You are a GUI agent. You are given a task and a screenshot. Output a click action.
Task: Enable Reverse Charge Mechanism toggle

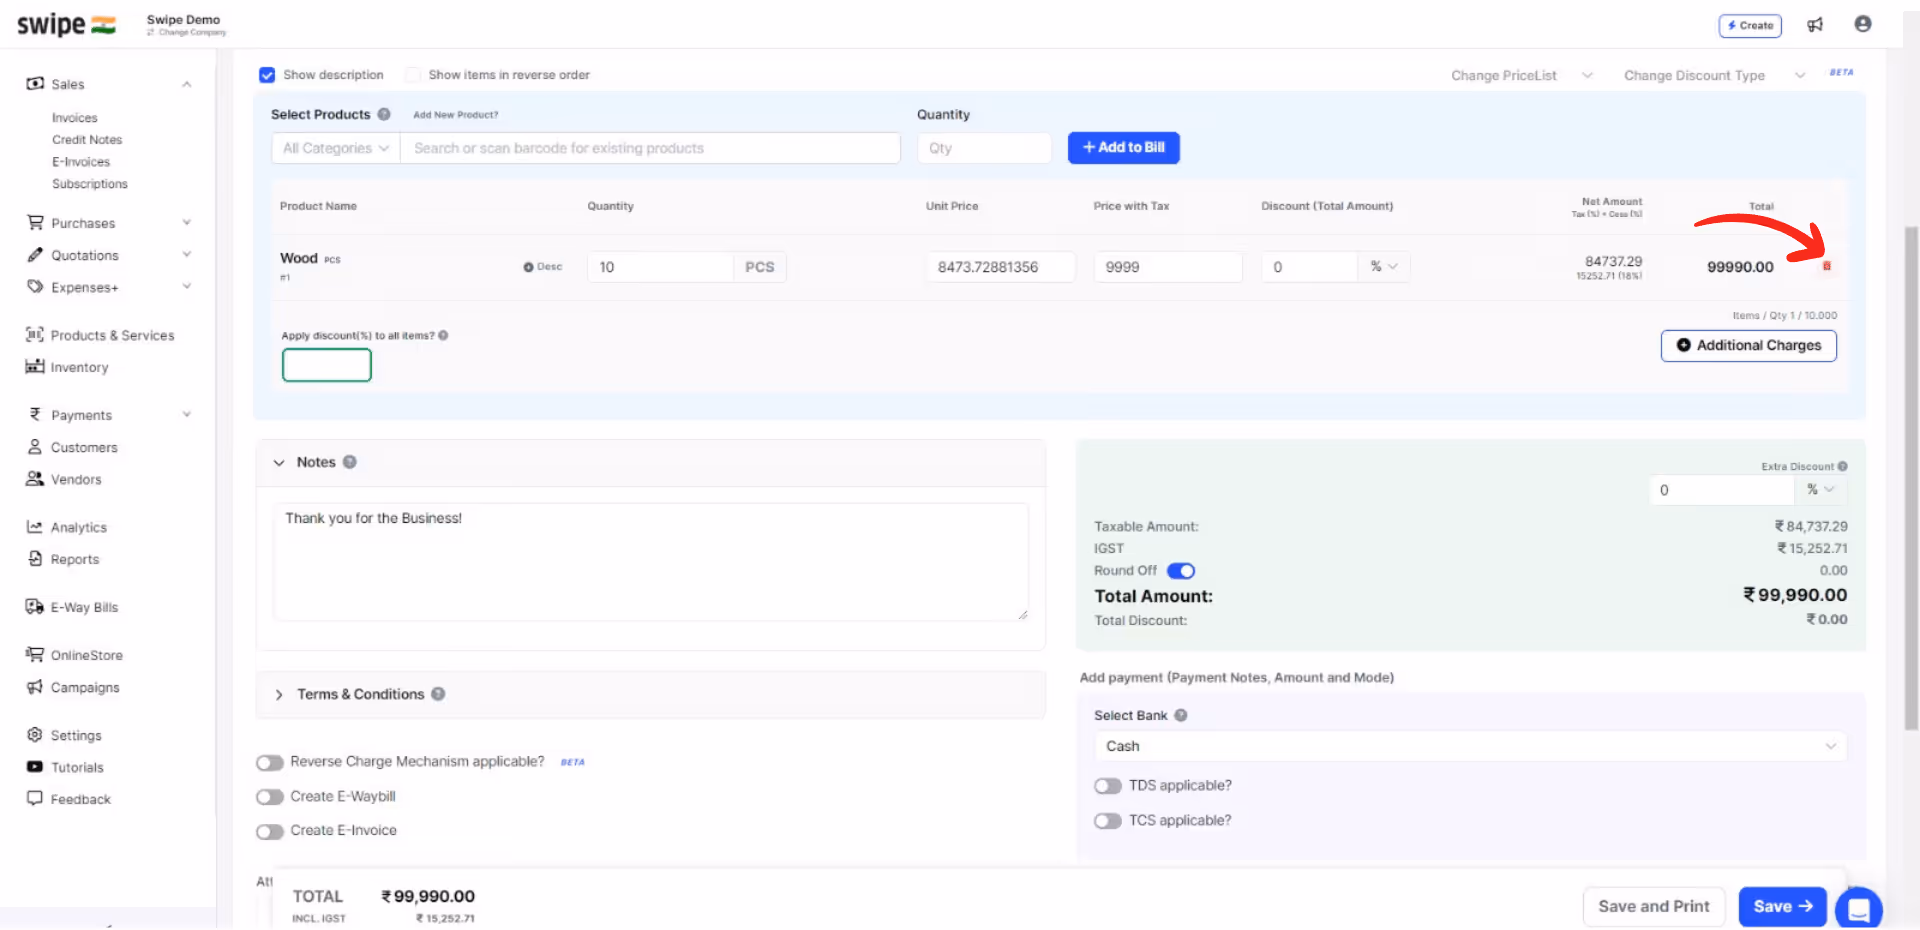270,763
